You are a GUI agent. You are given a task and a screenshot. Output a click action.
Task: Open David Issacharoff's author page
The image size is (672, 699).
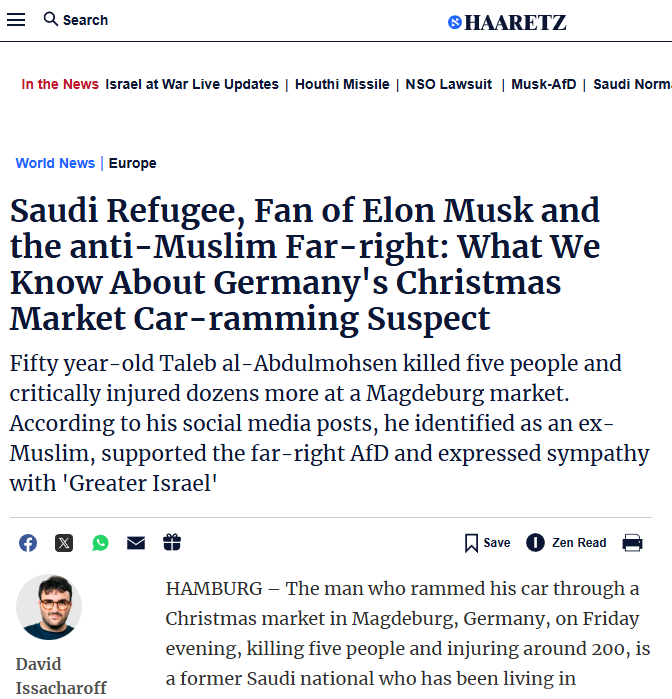[61, 675]
